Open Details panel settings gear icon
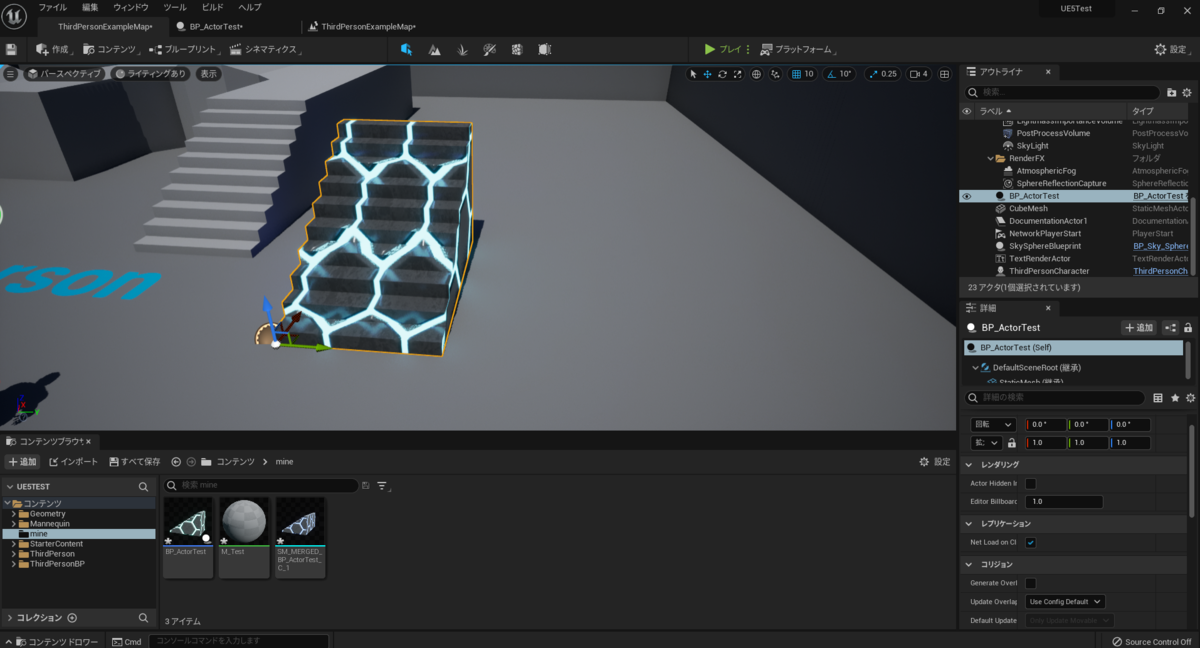1200x648 pixels. point(1191,398)
